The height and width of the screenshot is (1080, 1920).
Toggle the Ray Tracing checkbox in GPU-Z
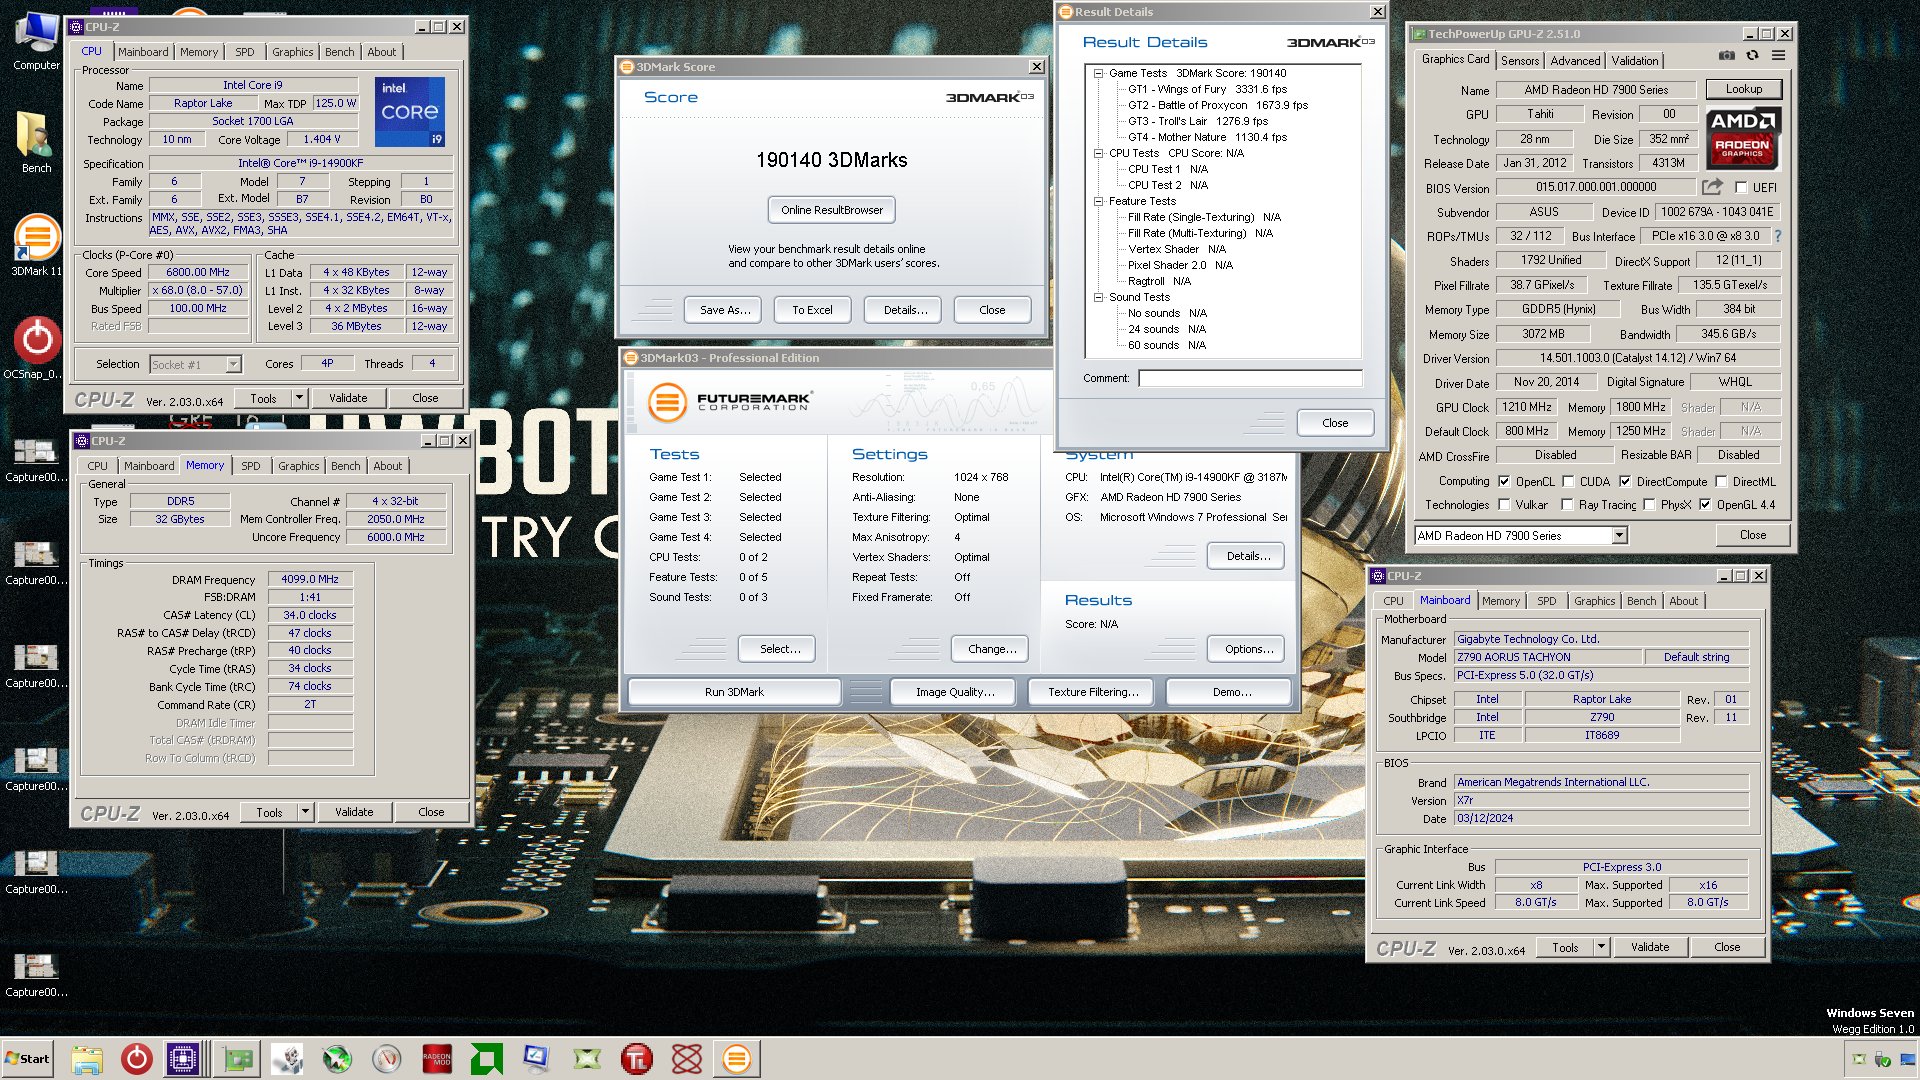point(1567,505)
